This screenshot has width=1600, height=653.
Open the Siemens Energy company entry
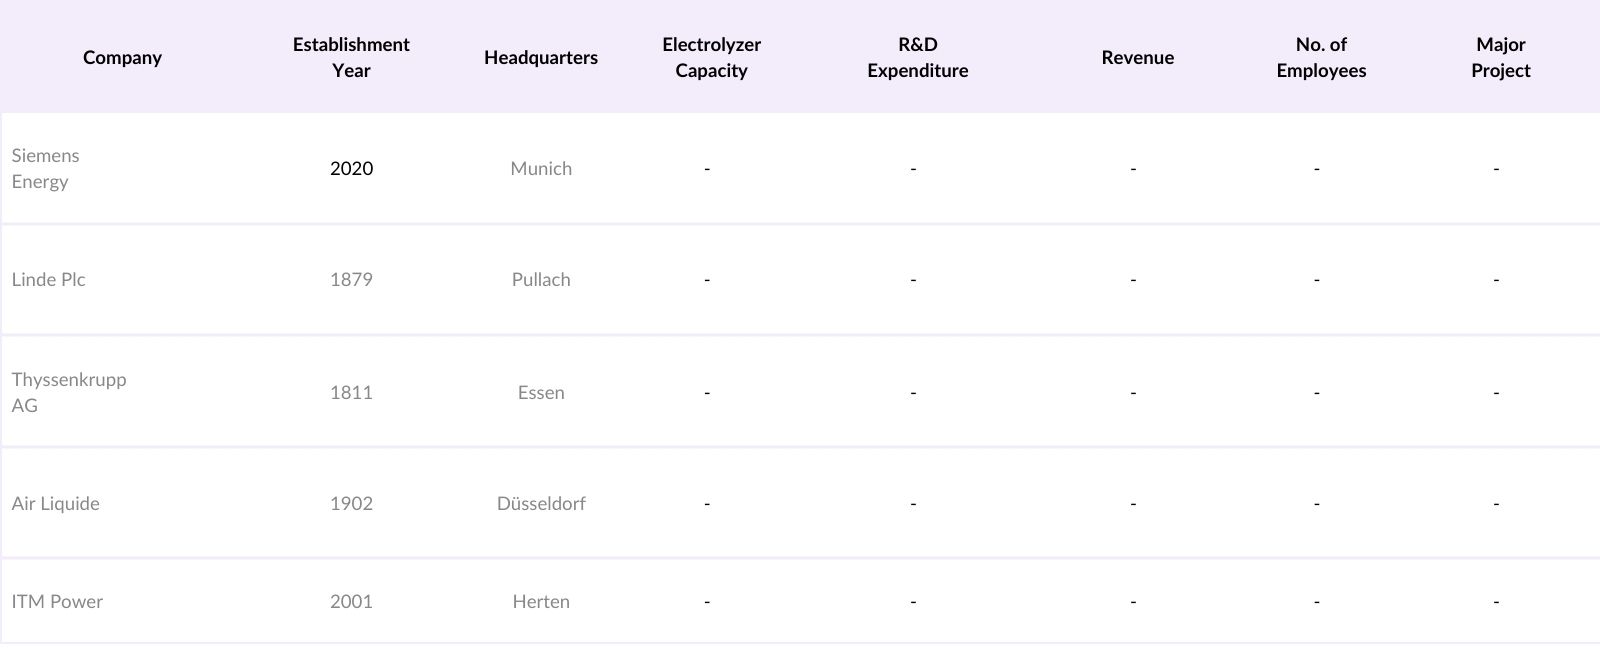[x=46, y=168]
